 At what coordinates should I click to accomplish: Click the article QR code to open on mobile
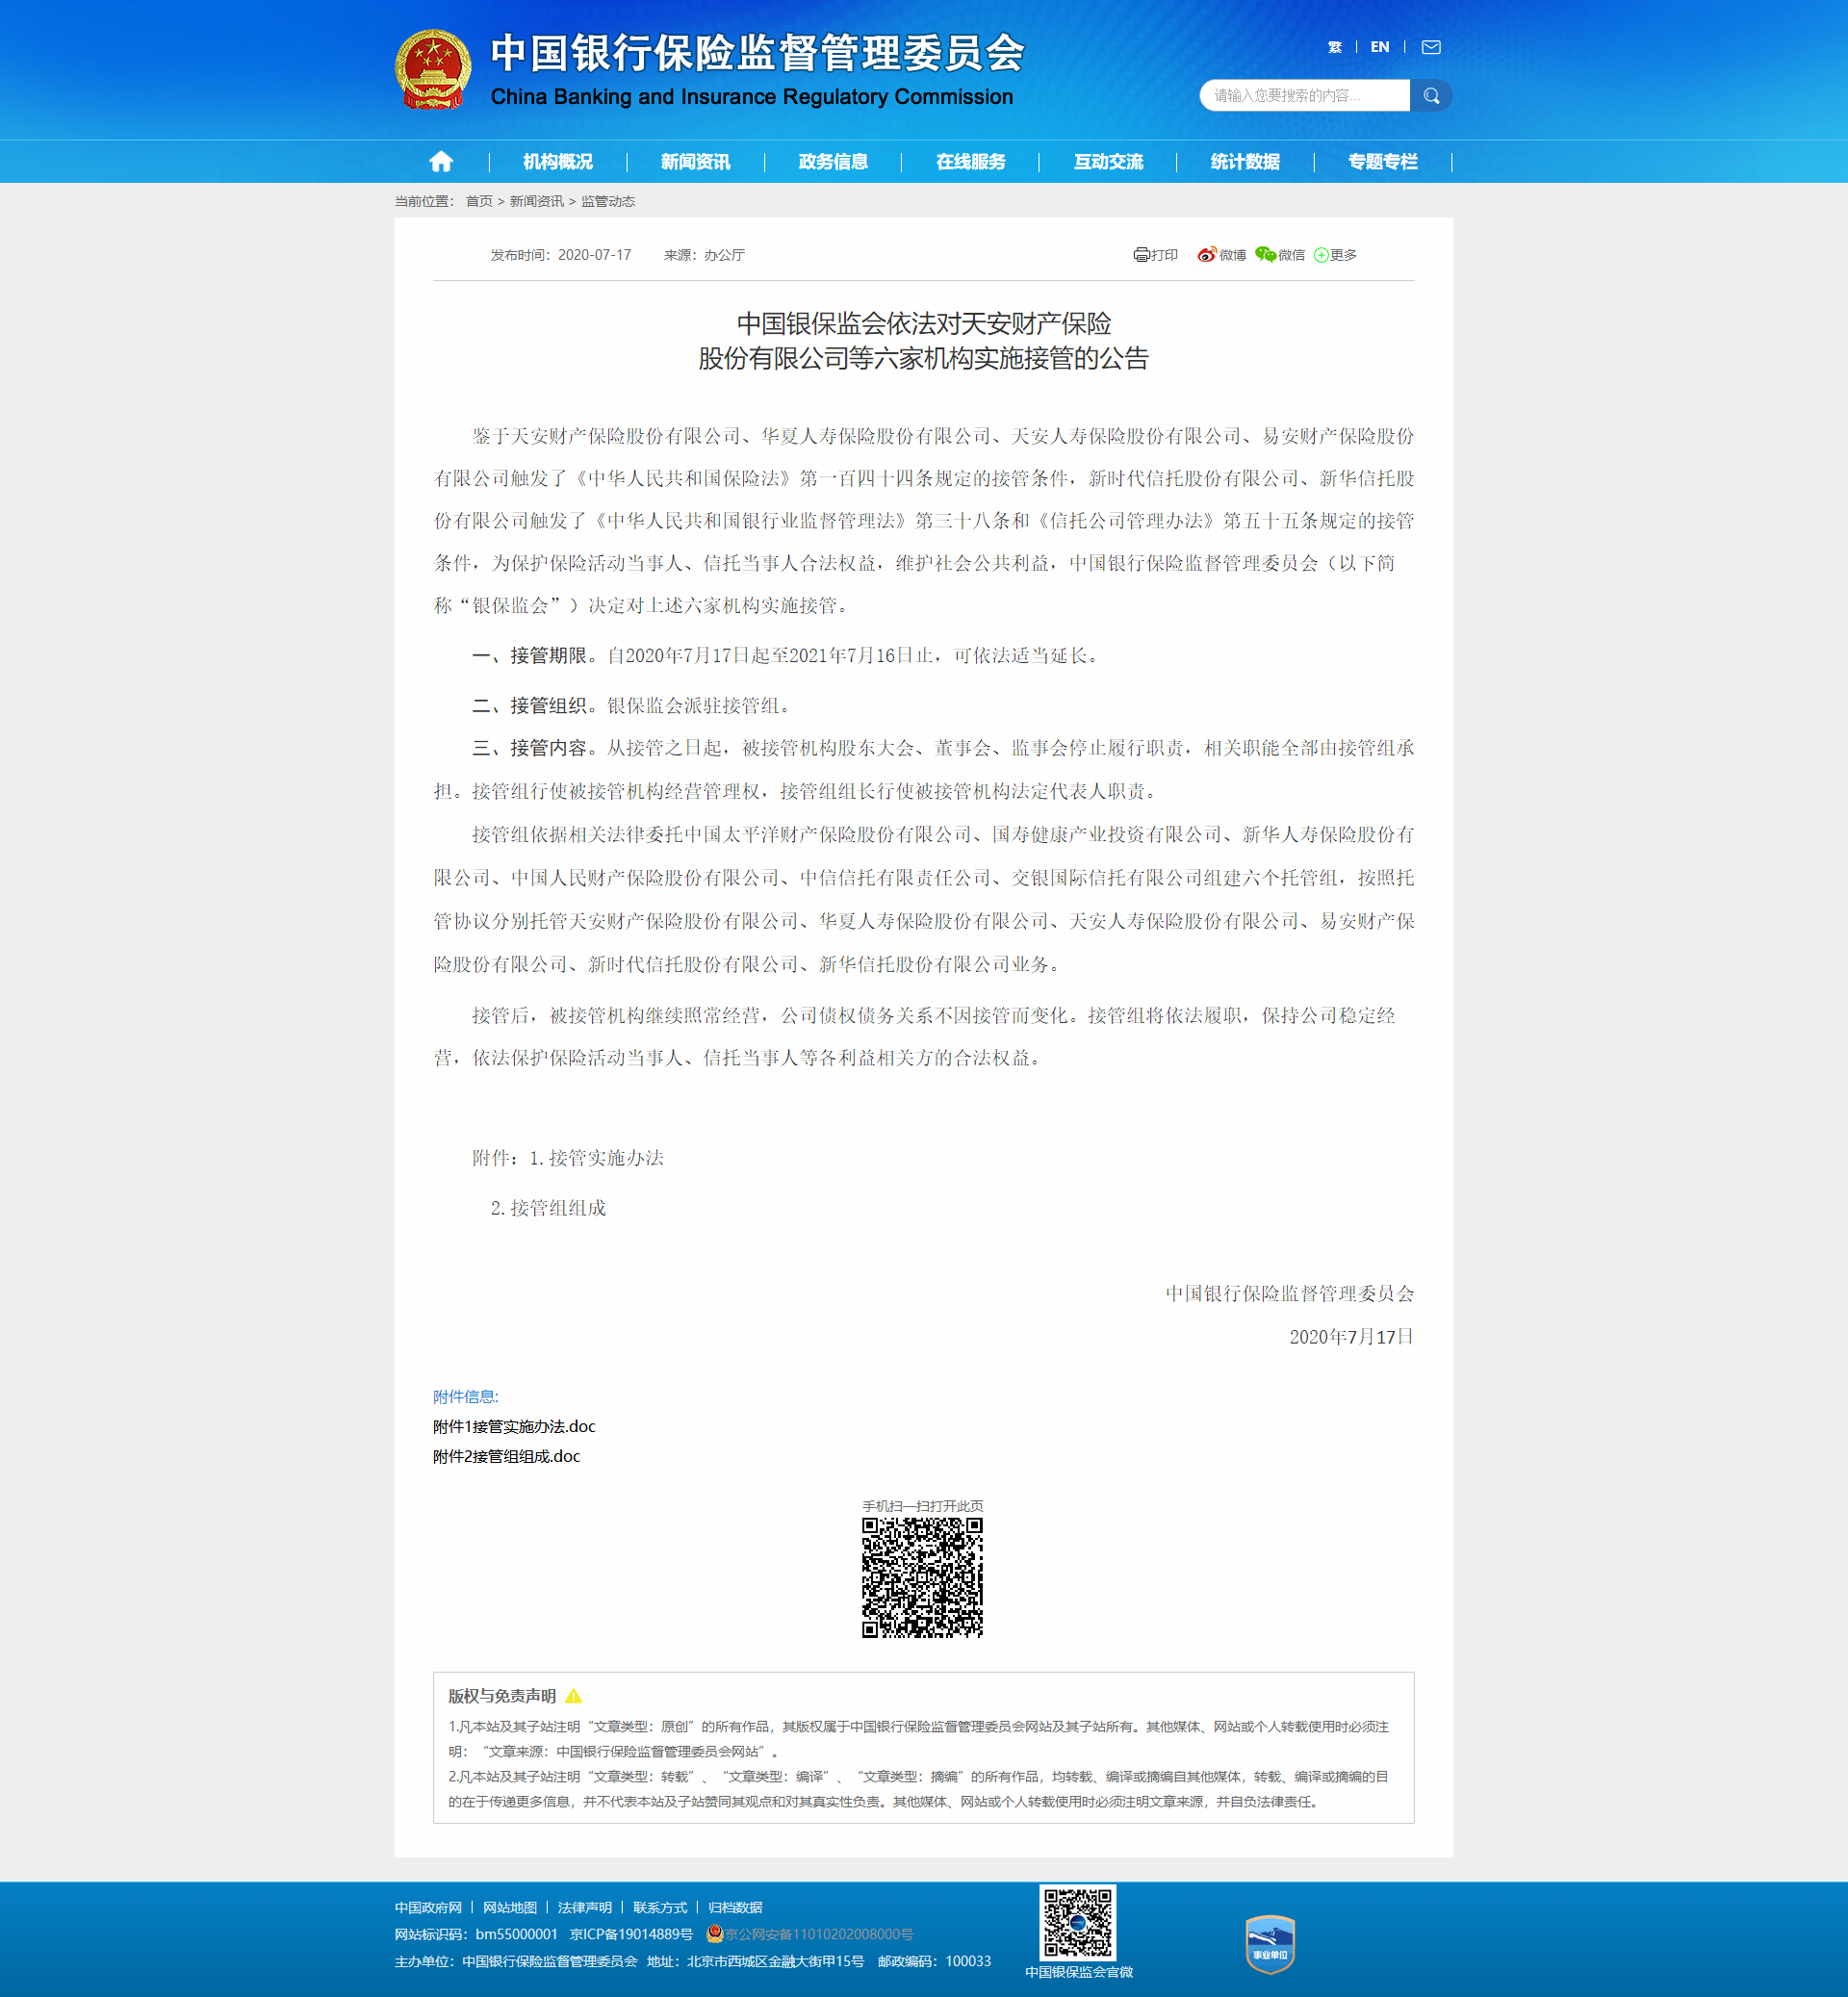click(x=923, y=1579)
